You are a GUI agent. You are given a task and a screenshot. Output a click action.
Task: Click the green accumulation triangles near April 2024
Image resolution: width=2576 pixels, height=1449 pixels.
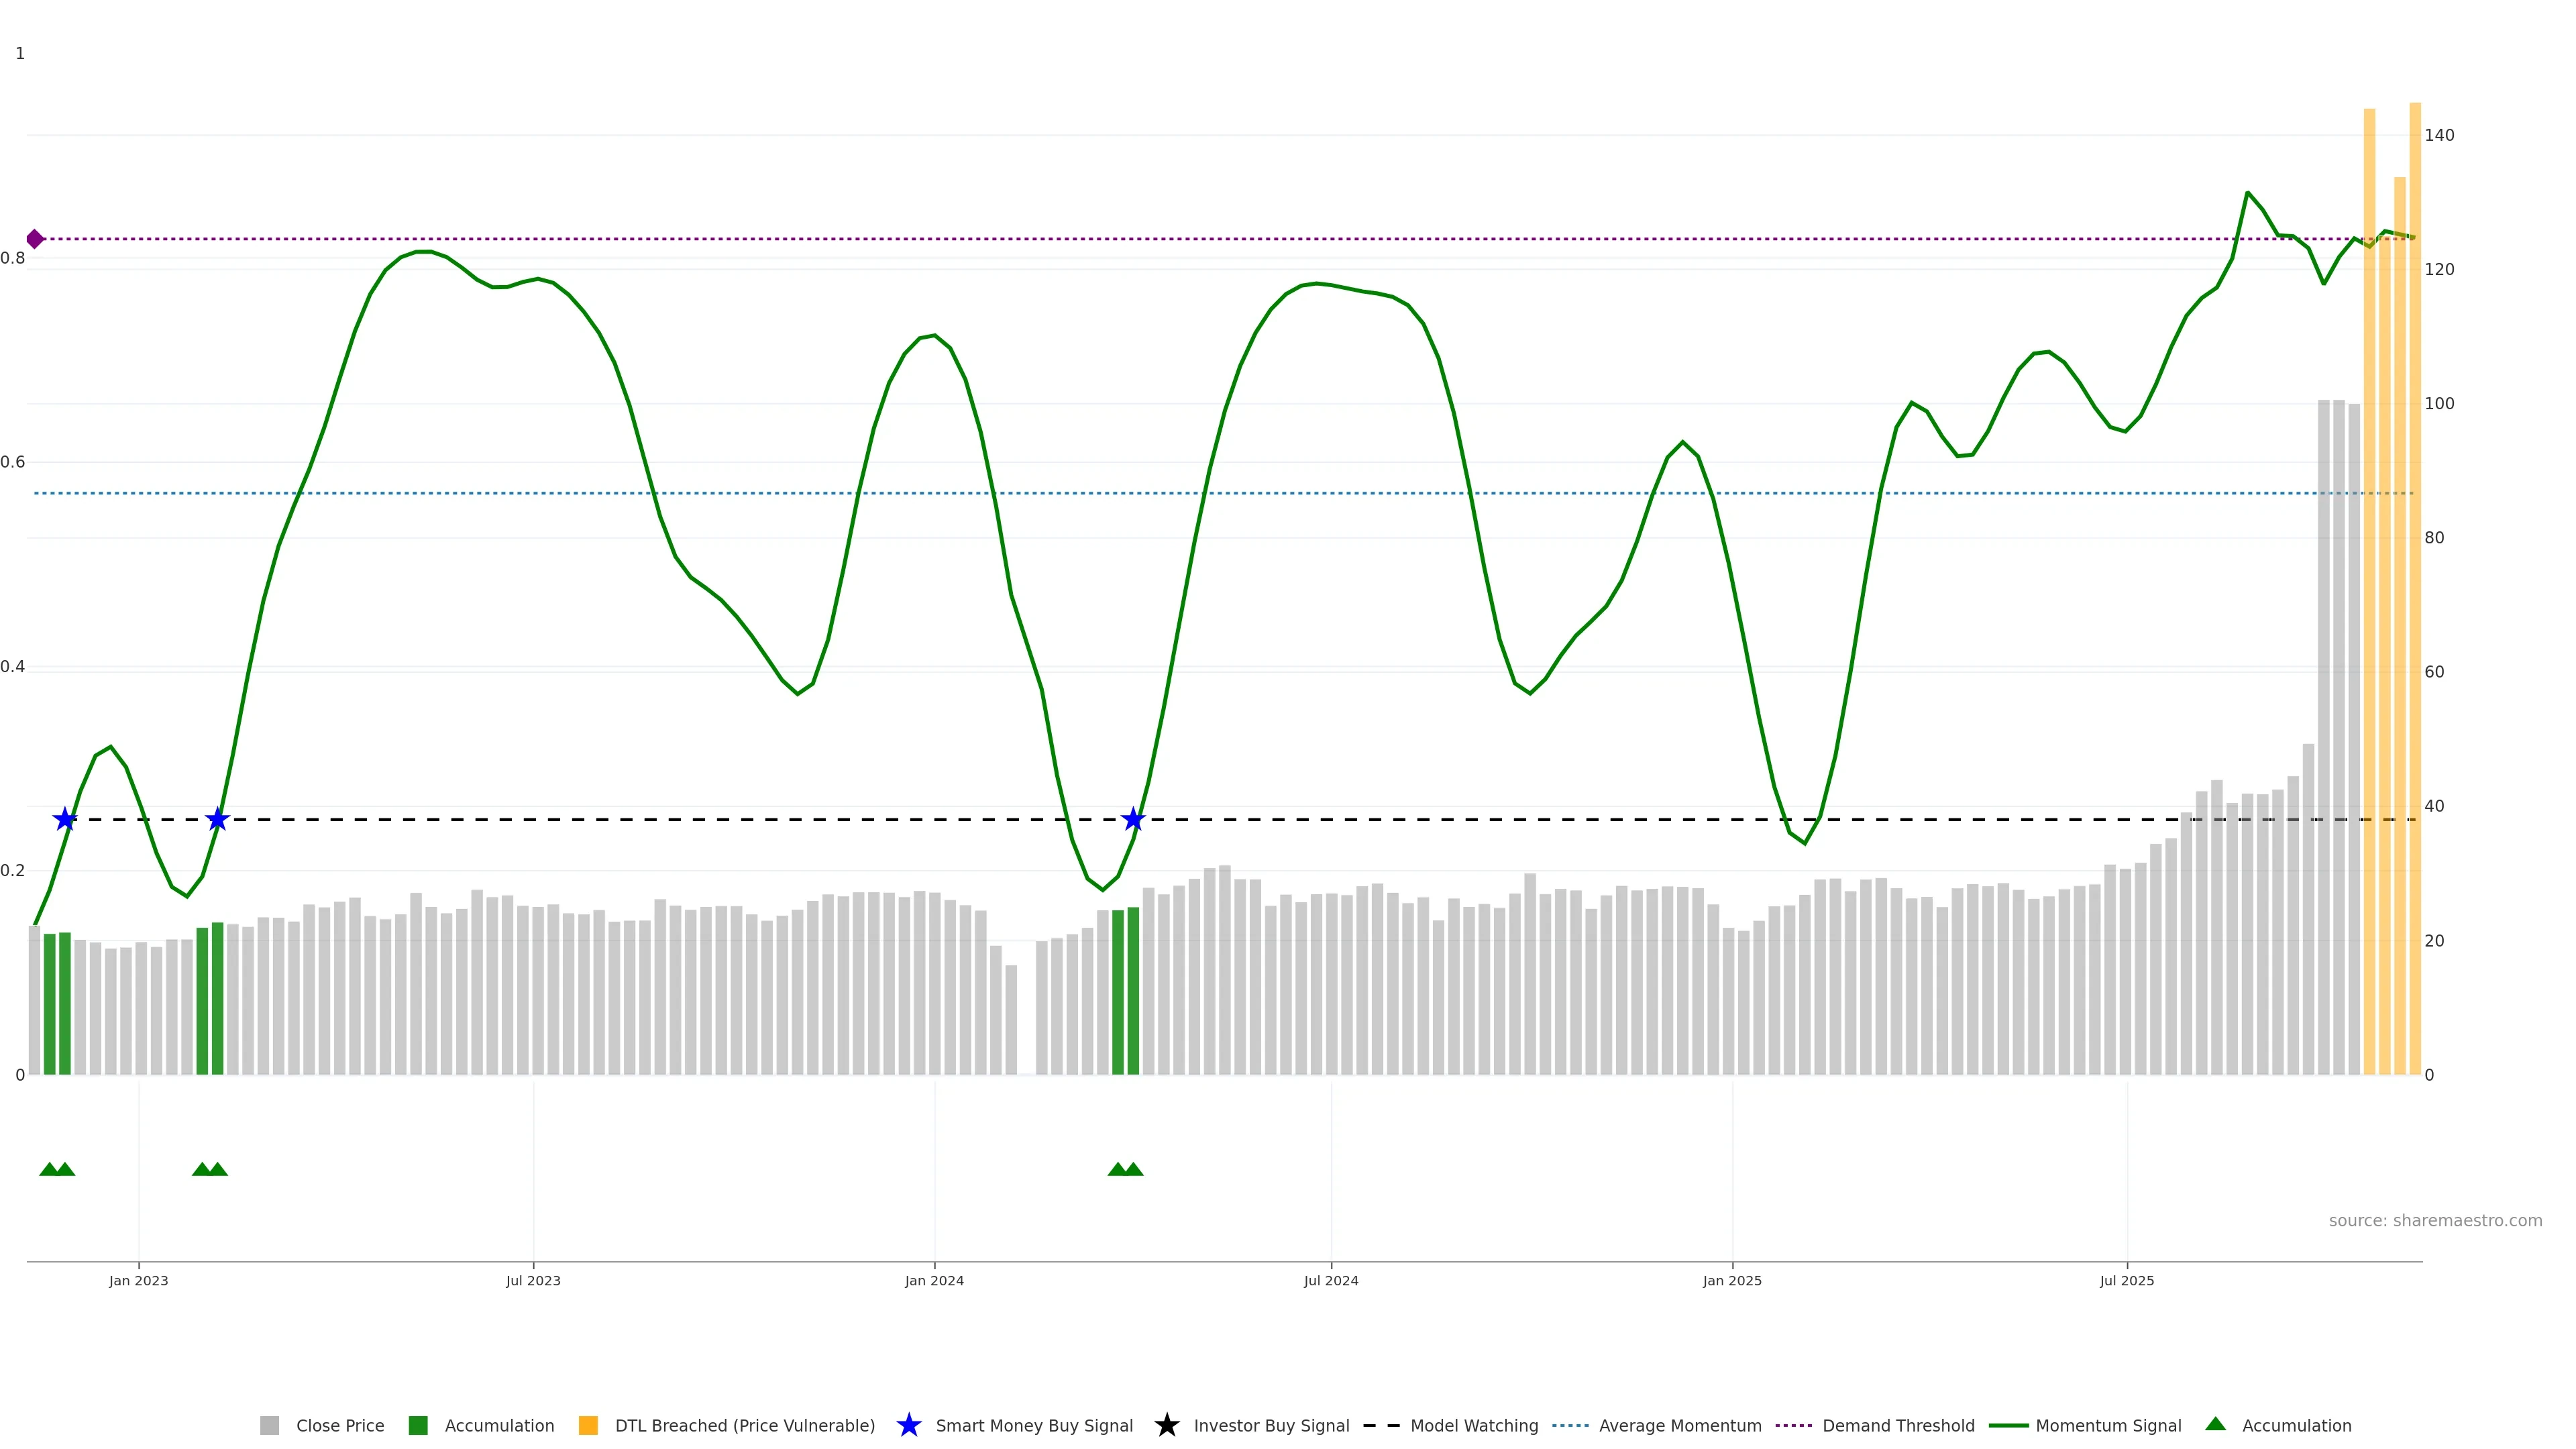coord(1125,1169)
